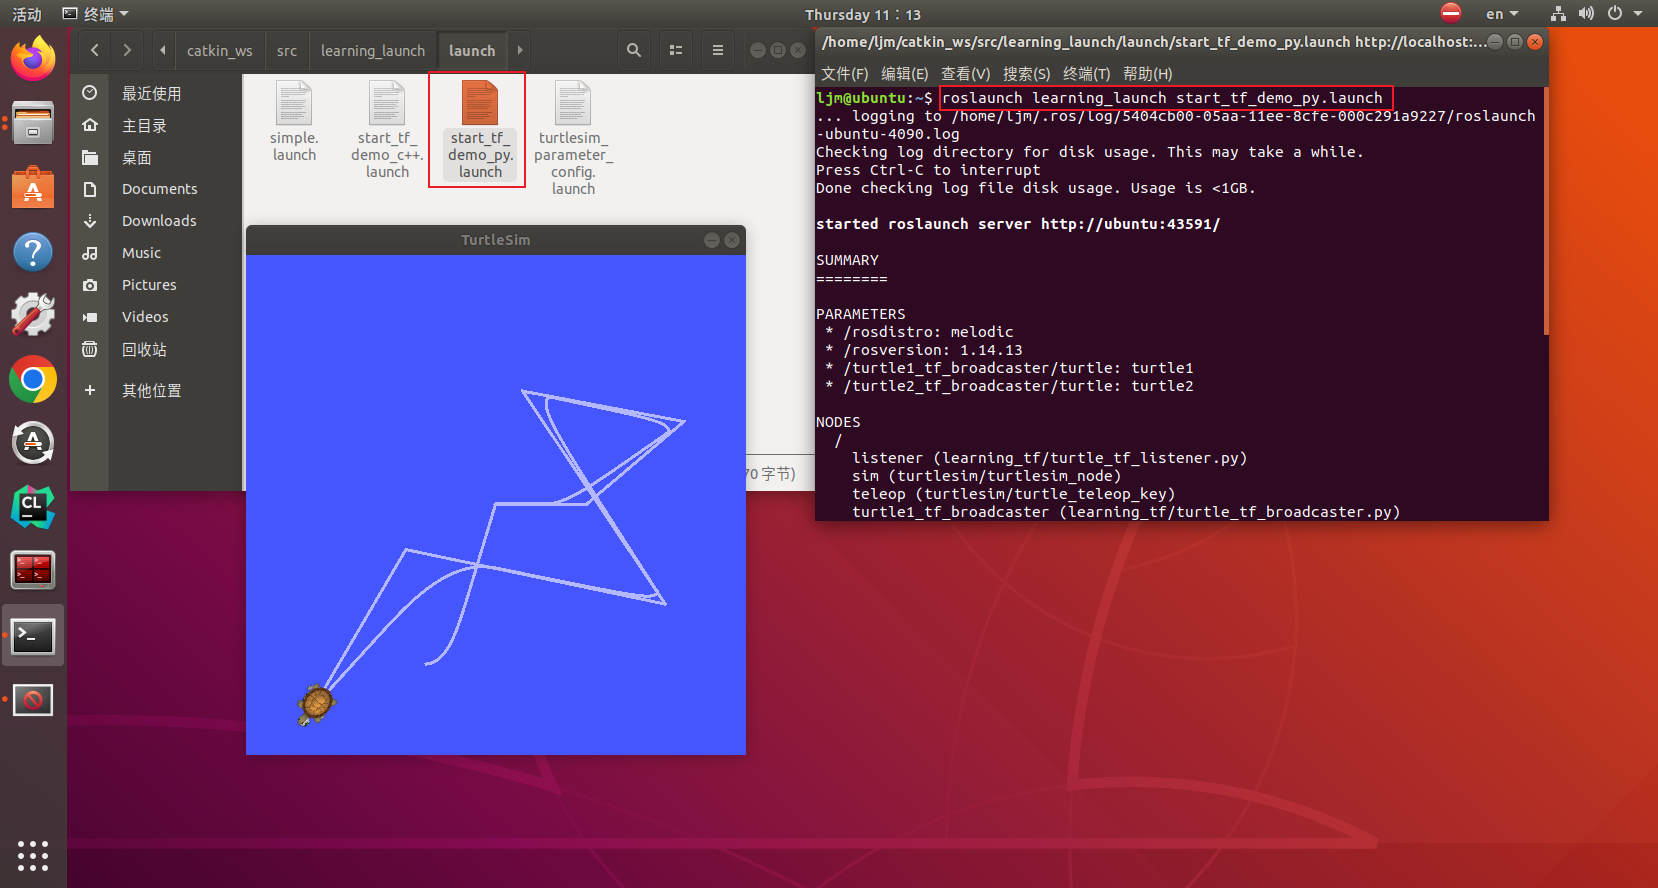
Task: Open Documents in the sidebar
Action: [159, 189]
